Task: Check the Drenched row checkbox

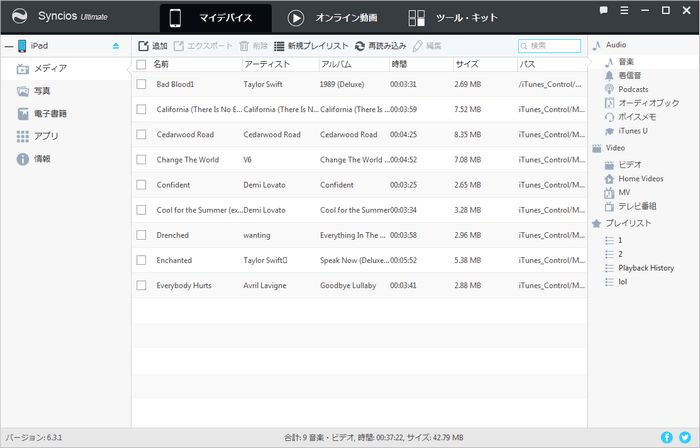Action: (141, 235)
